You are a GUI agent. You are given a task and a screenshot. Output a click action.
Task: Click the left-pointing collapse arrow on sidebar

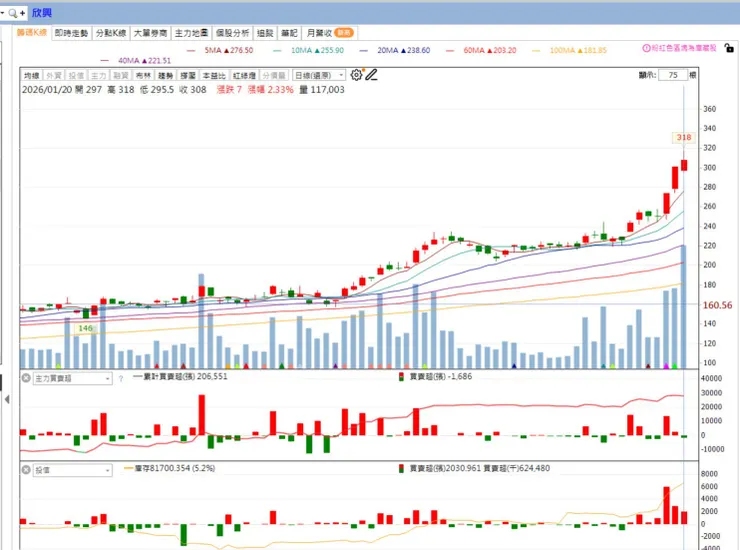pyautogui.click(x=7, y=399)
